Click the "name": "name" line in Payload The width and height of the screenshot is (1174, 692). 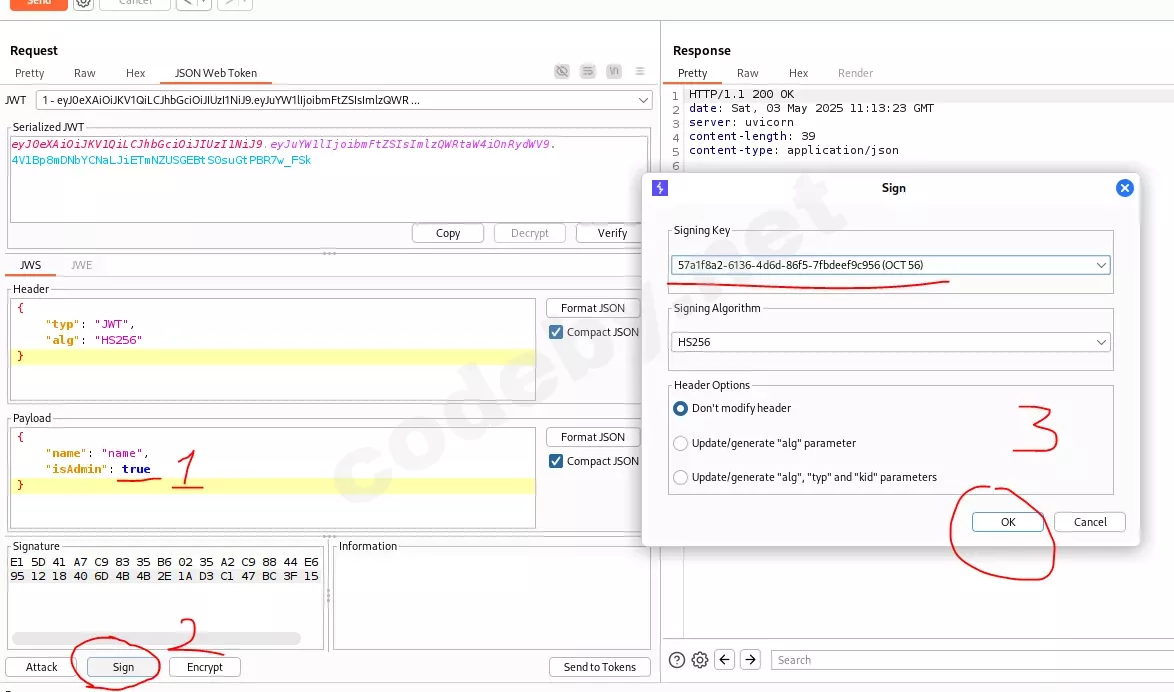[97, 453]
